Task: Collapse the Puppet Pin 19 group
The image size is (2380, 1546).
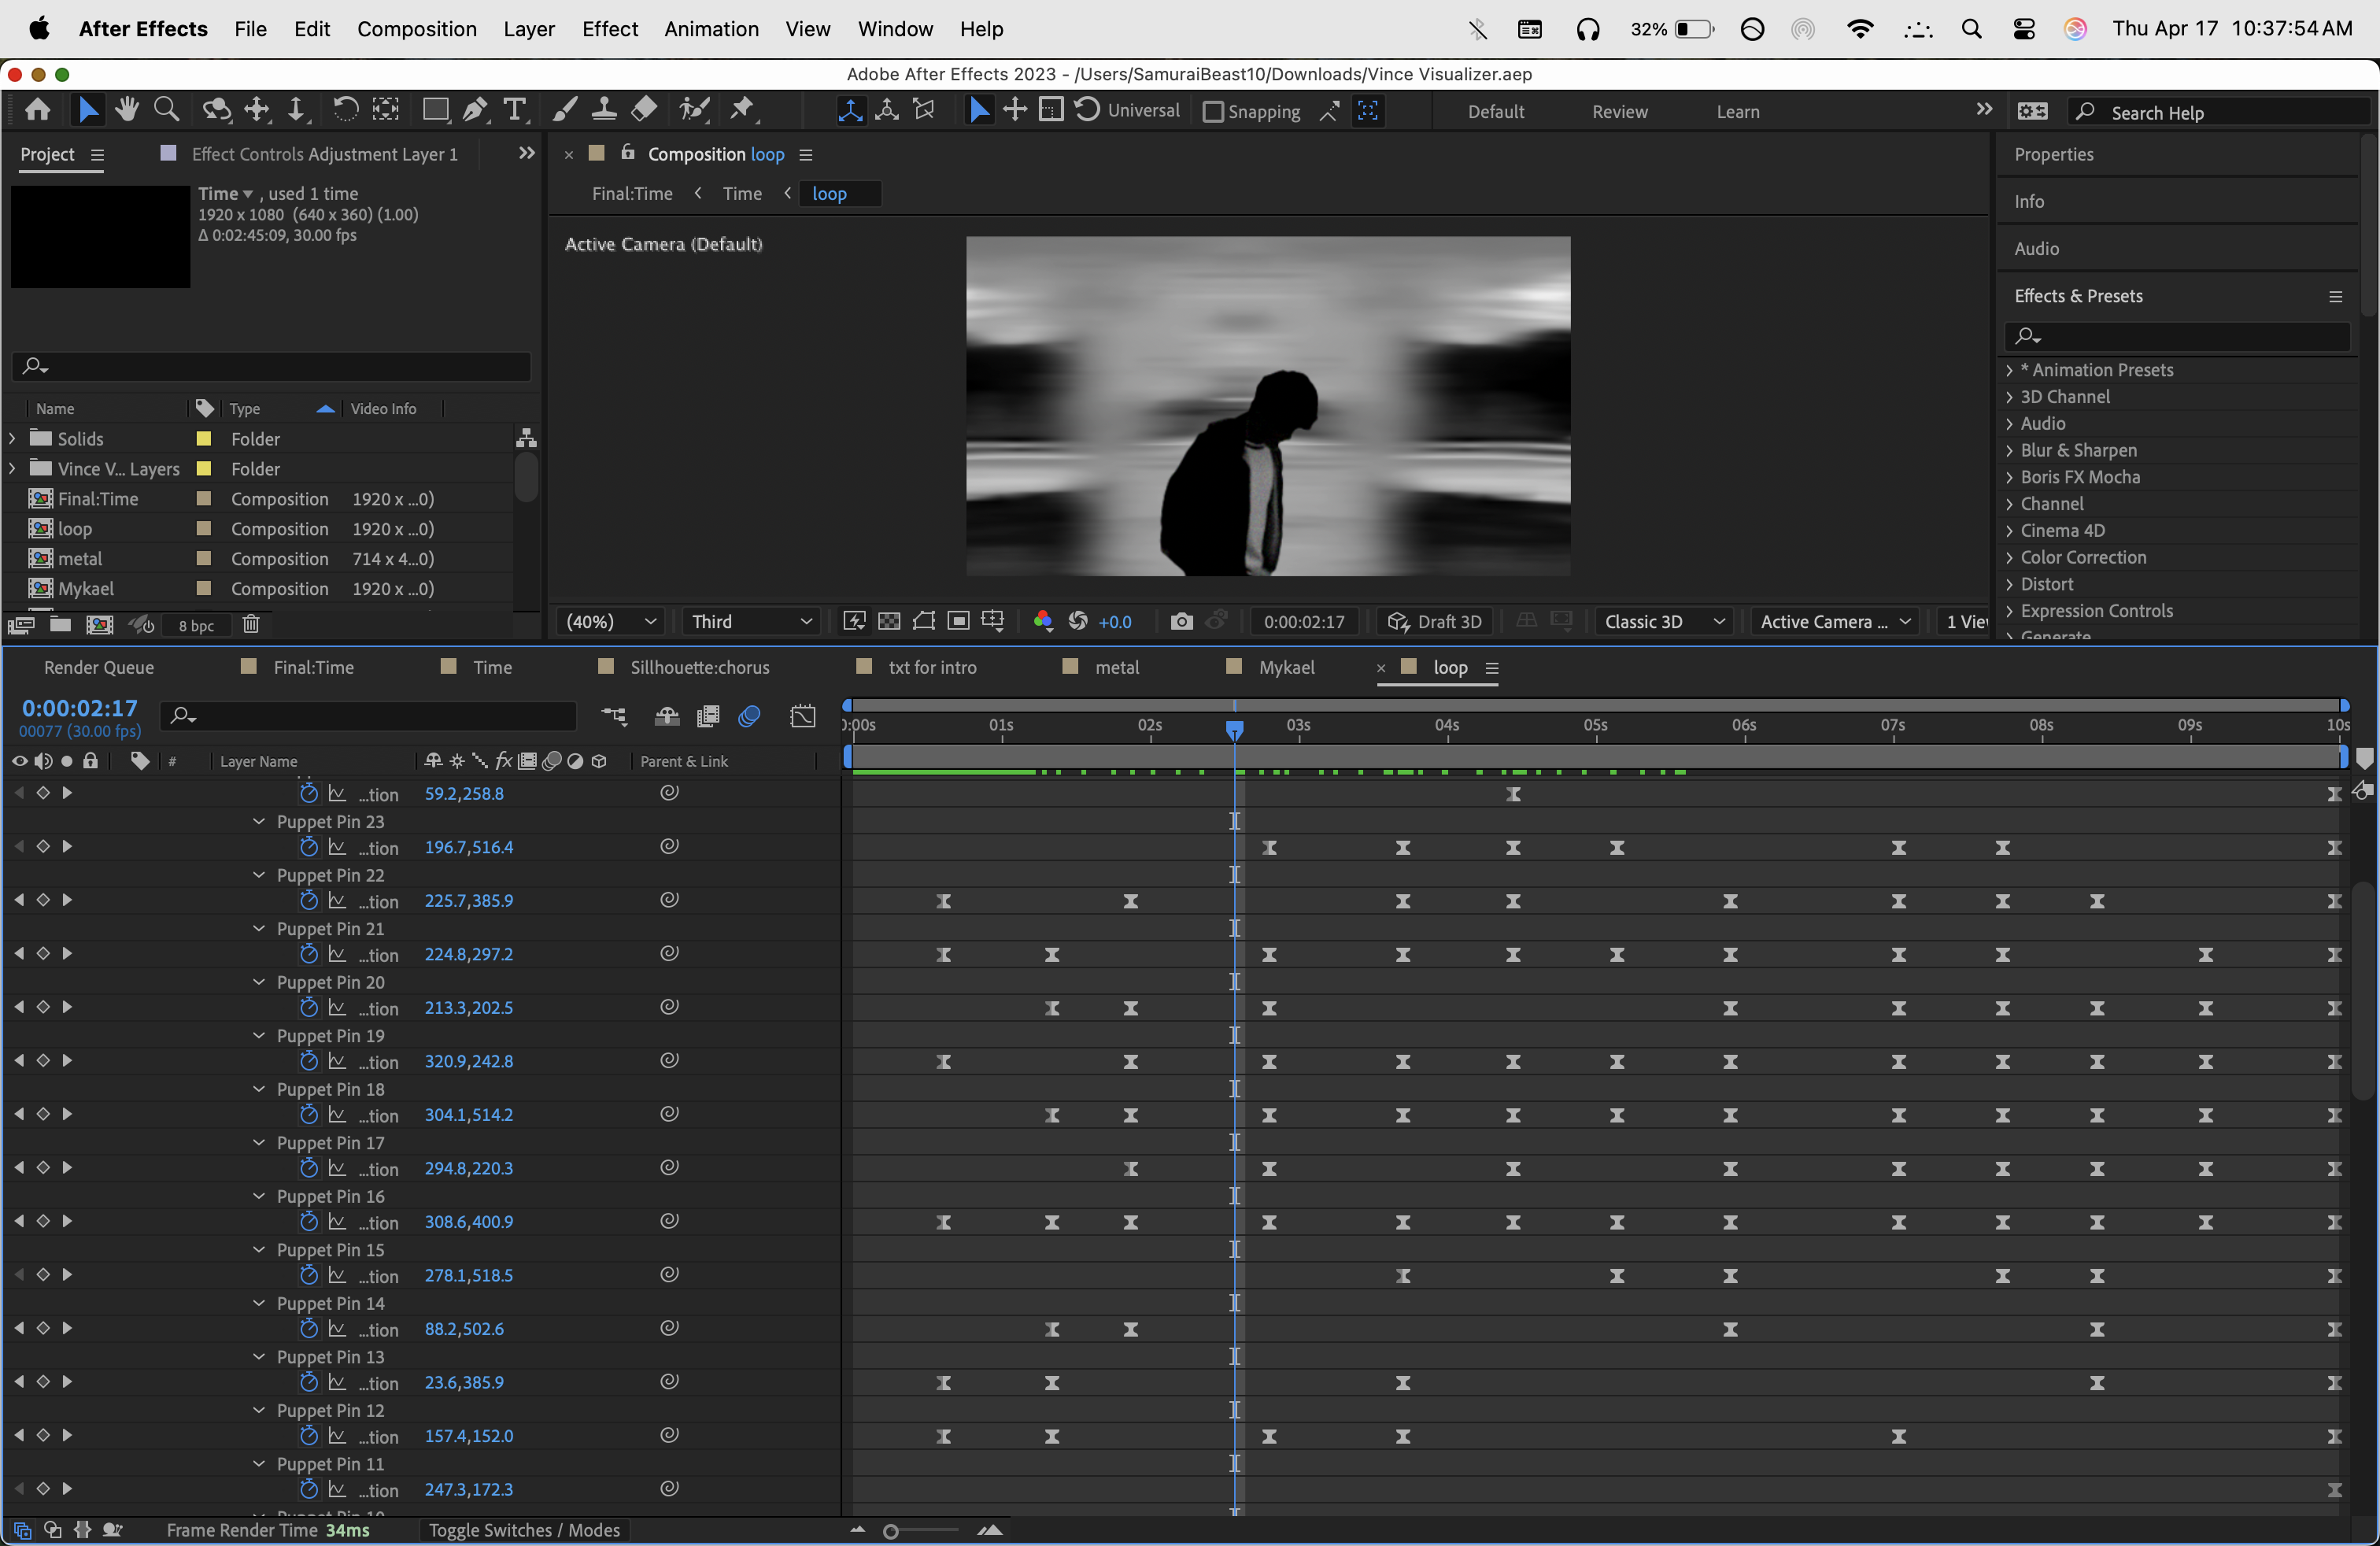Action: tap(259, 1035)
